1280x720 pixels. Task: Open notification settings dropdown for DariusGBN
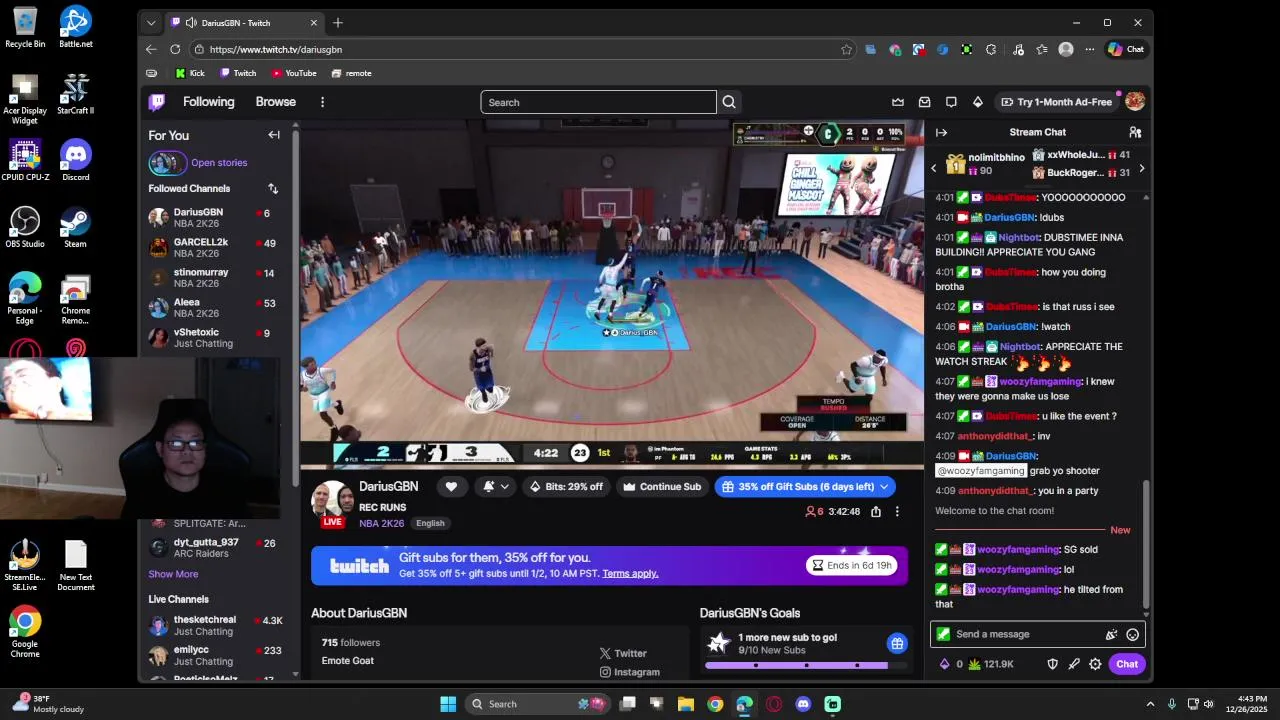(496, 487)
